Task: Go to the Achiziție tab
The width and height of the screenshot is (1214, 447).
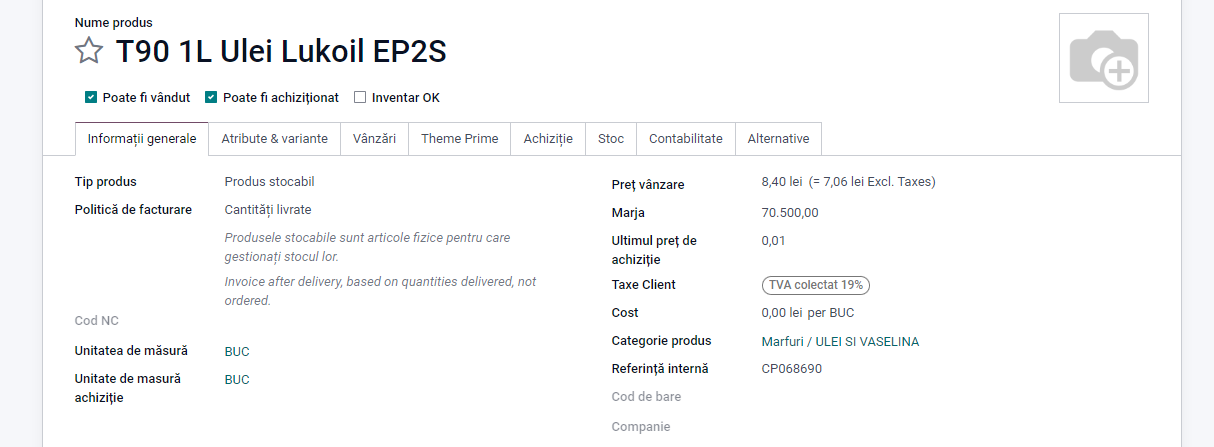Action: (x=548, y=139)
